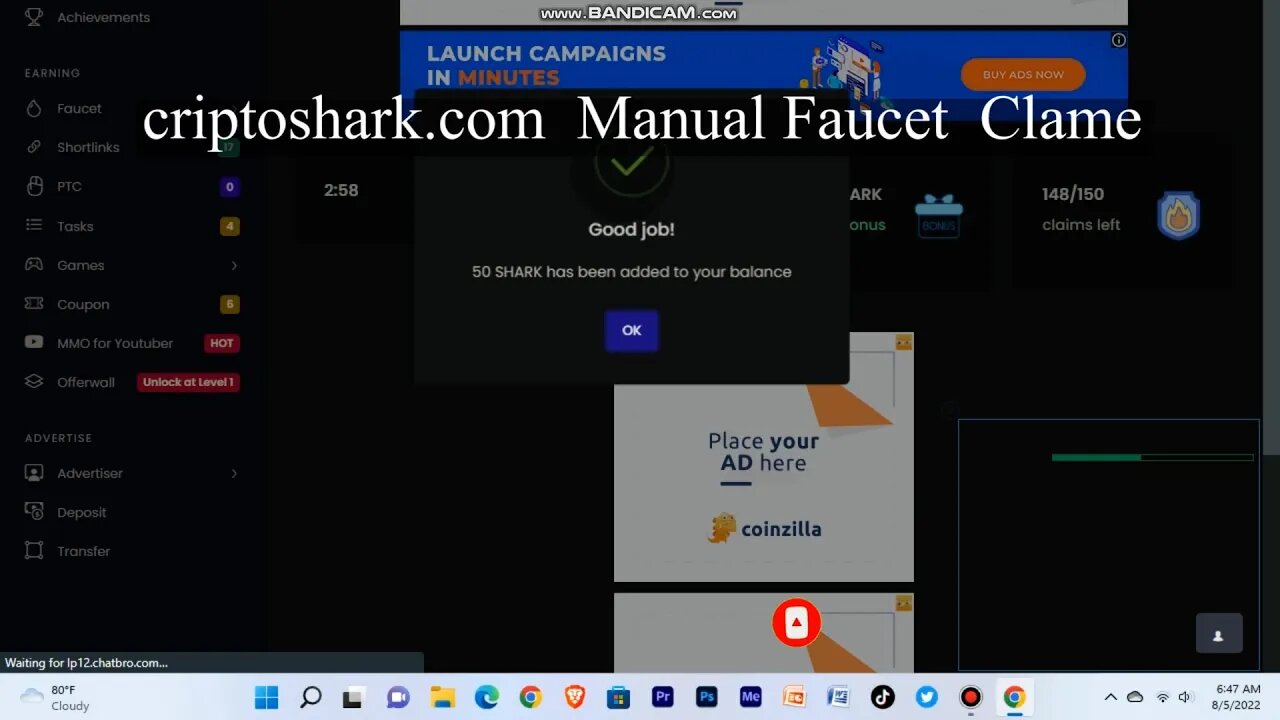Open TikTok from taskbar
1280x720 pixels.
882,697
